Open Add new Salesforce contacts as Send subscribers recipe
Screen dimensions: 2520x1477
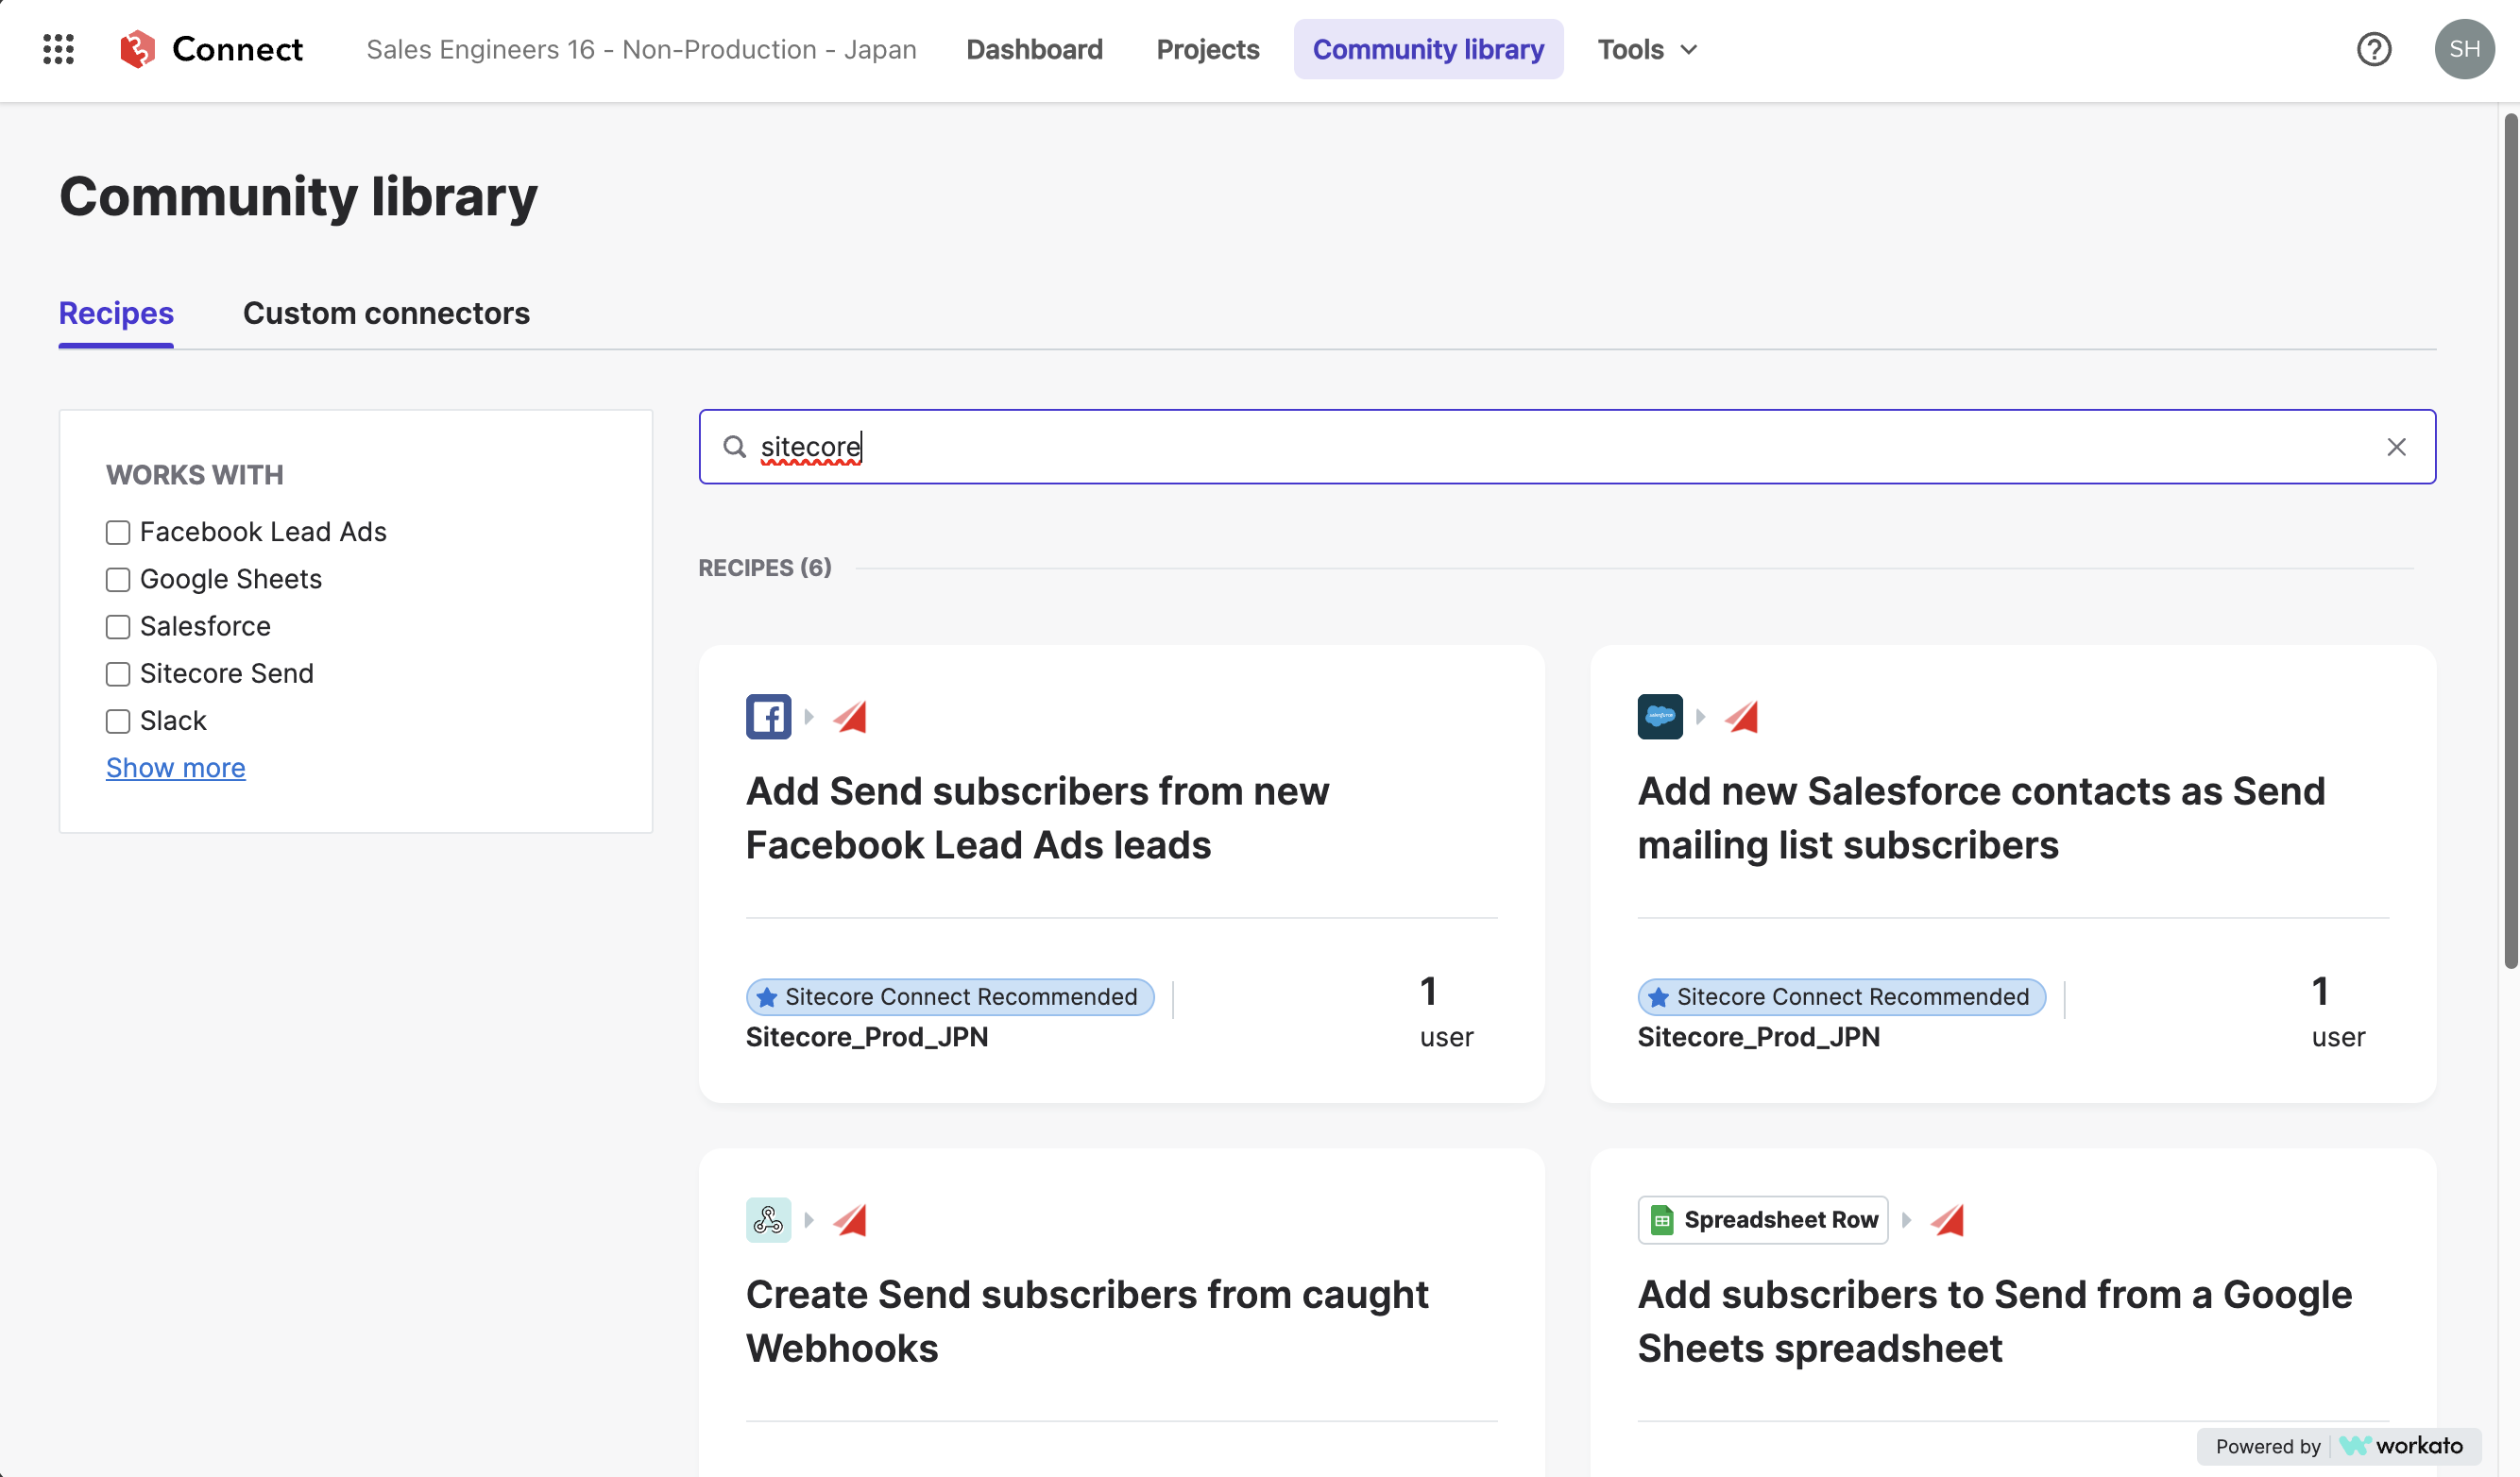pyautogui.click(x=1981, y=818)
